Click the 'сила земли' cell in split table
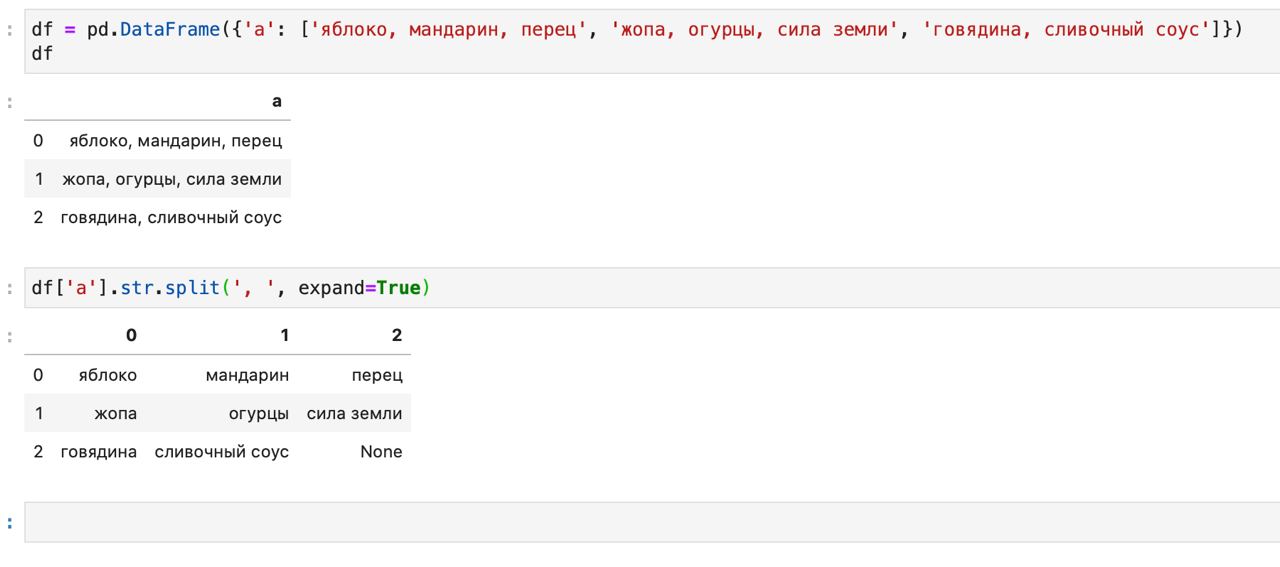Viewport: 1280px width, 567px height. pyautogui.click(x=354, y=413)
